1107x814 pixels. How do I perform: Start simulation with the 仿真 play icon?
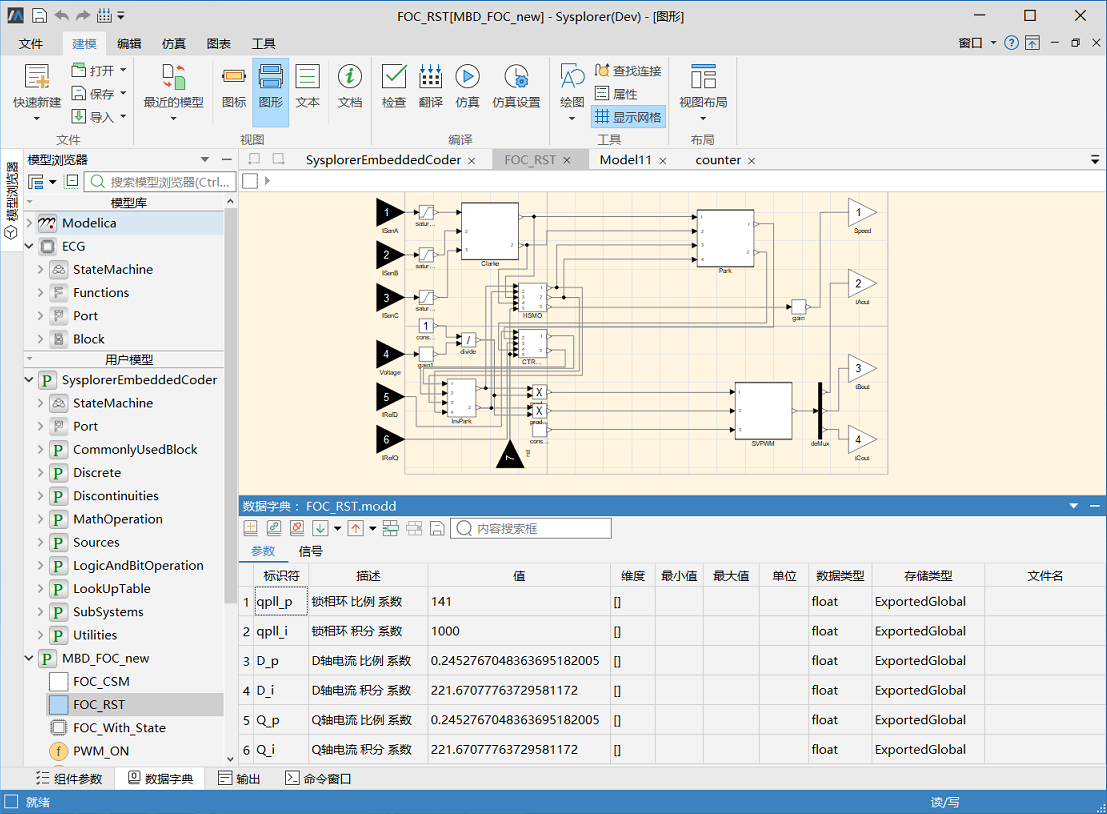click(467, 78)
